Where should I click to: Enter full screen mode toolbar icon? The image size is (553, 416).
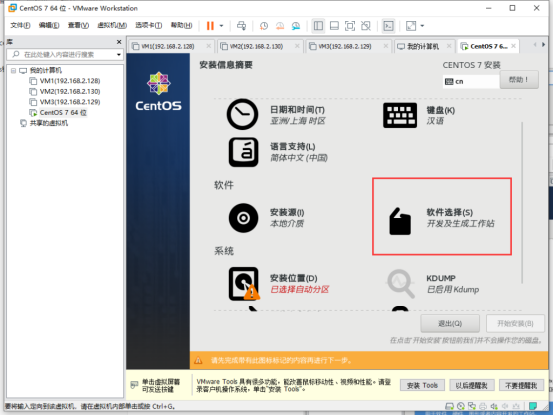350,26
